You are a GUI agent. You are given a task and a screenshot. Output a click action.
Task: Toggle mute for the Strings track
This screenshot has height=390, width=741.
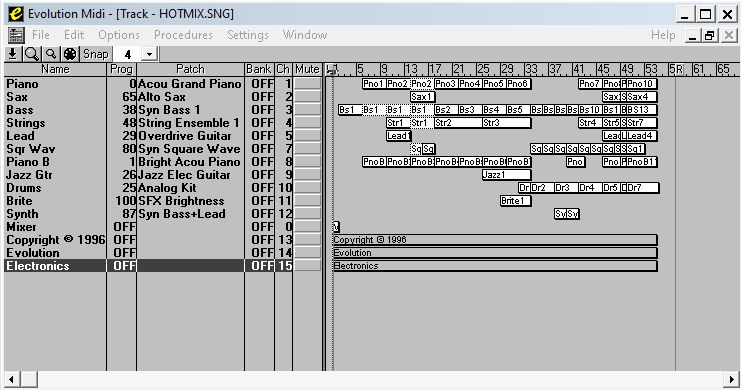pos(307,123)
